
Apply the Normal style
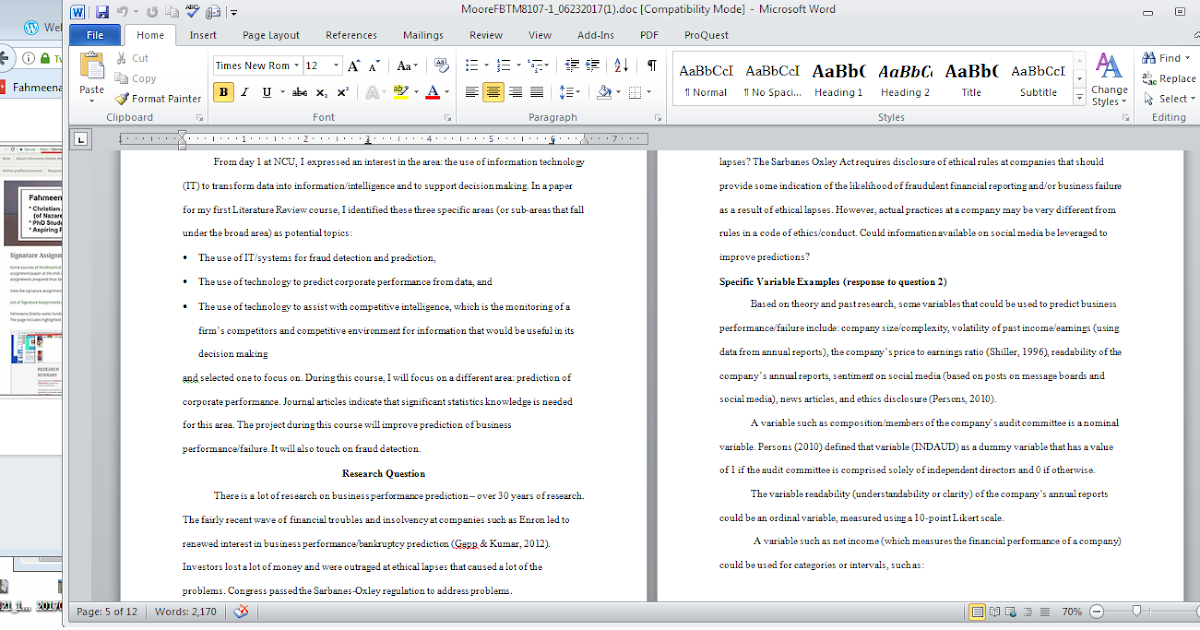706,80
